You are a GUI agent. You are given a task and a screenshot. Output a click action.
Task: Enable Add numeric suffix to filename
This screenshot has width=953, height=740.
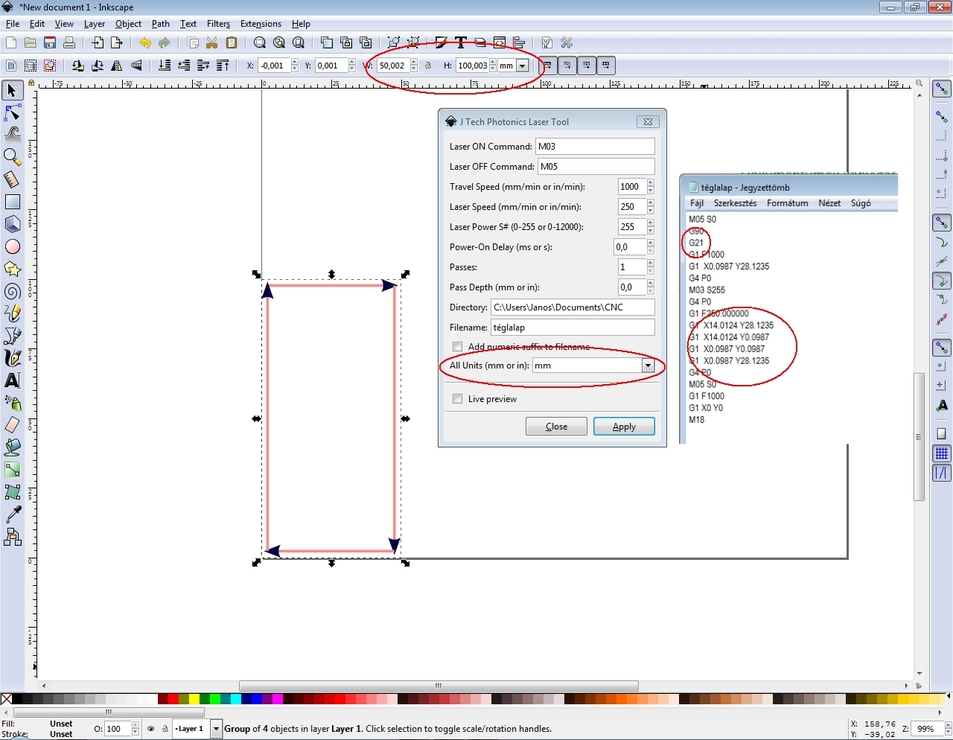[457, 347]
